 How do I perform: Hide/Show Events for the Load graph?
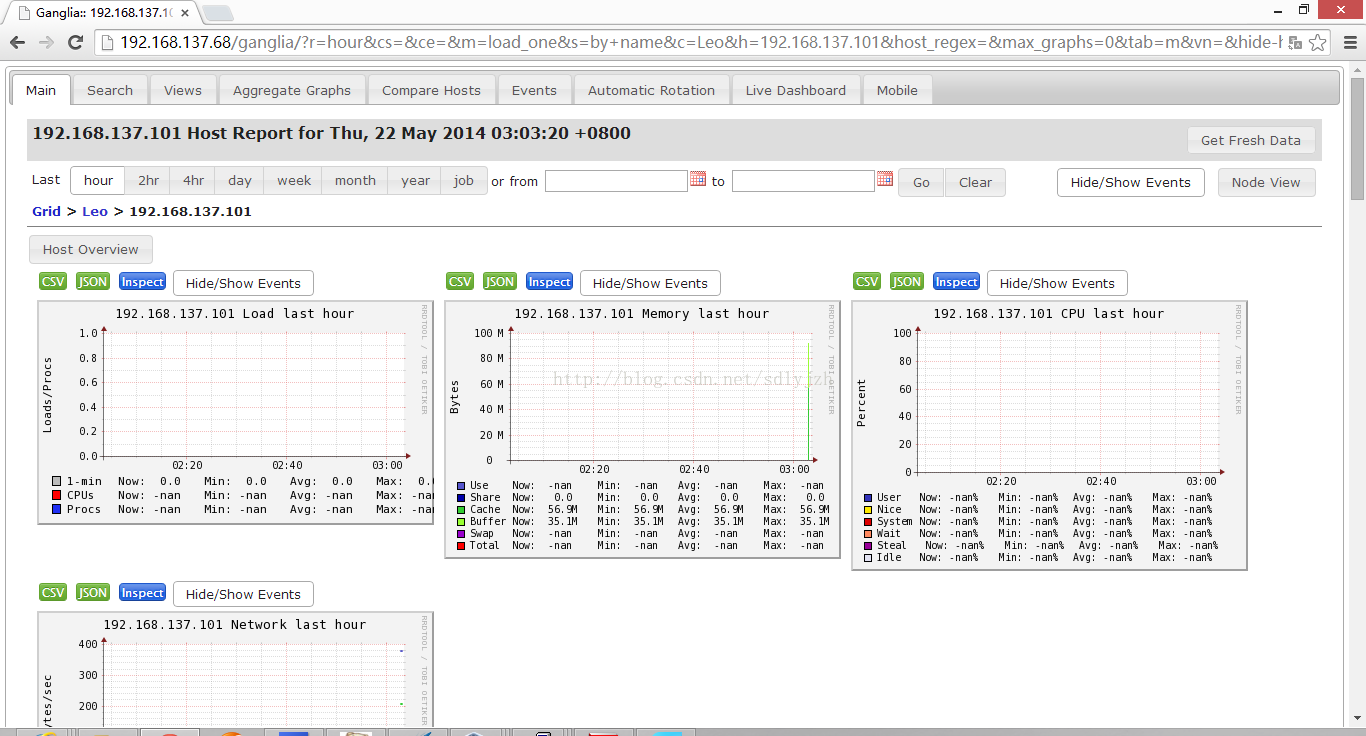click(243, 283)
